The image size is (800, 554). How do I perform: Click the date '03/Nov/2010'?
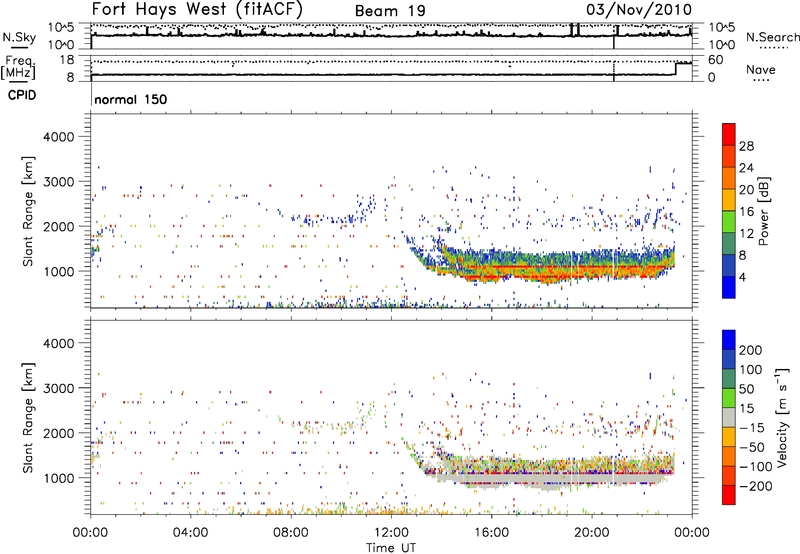pyautogui.click(x=639, y=9)
